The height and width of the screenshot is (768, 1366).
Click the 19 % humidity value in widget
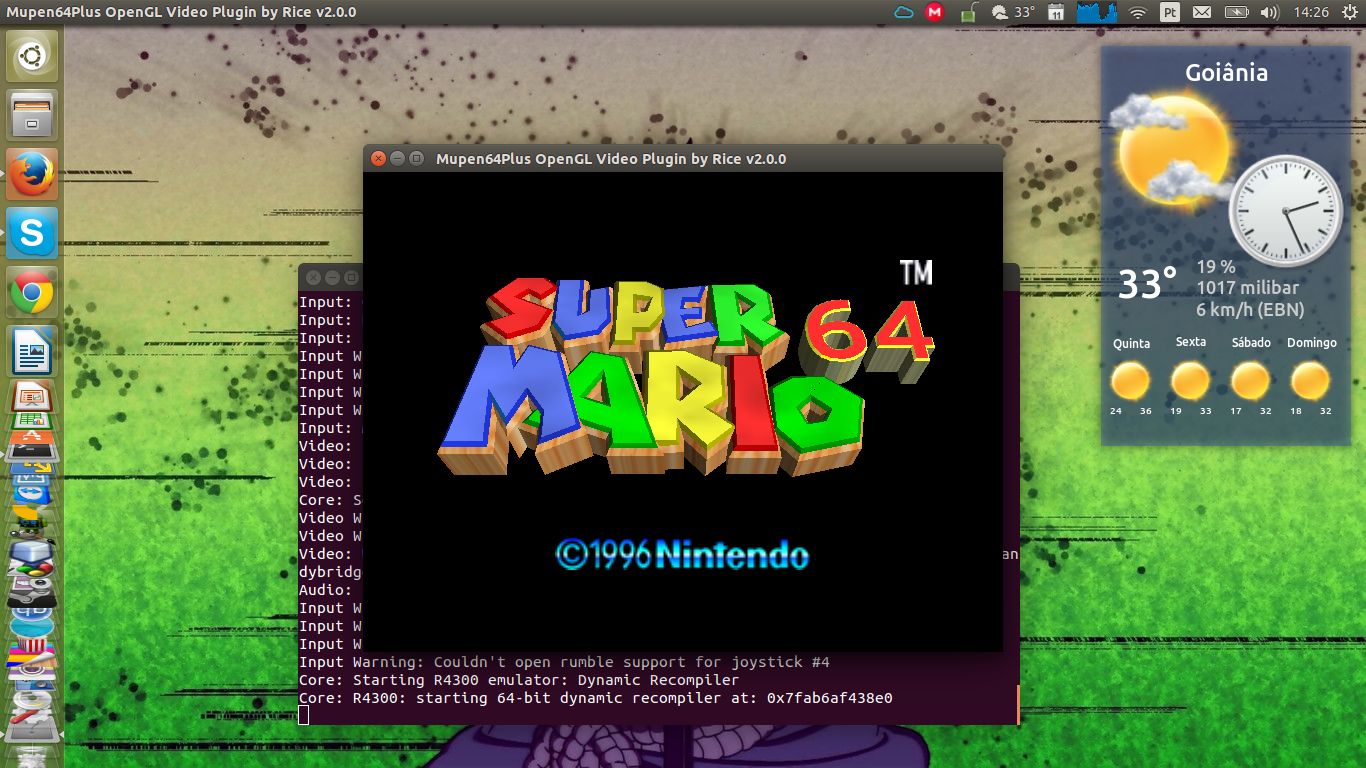[x=1216, y=268]
